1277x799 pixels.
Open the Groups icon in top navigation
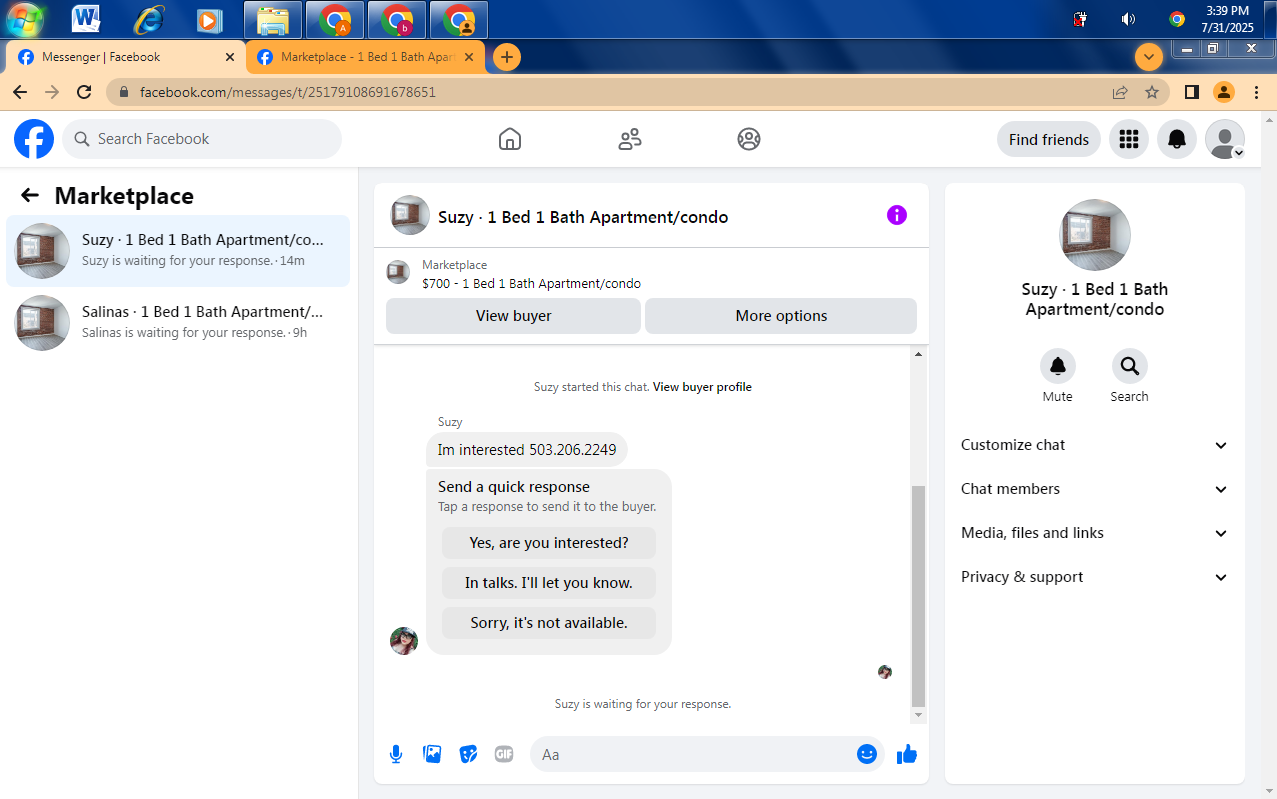[x=749, y=139]
